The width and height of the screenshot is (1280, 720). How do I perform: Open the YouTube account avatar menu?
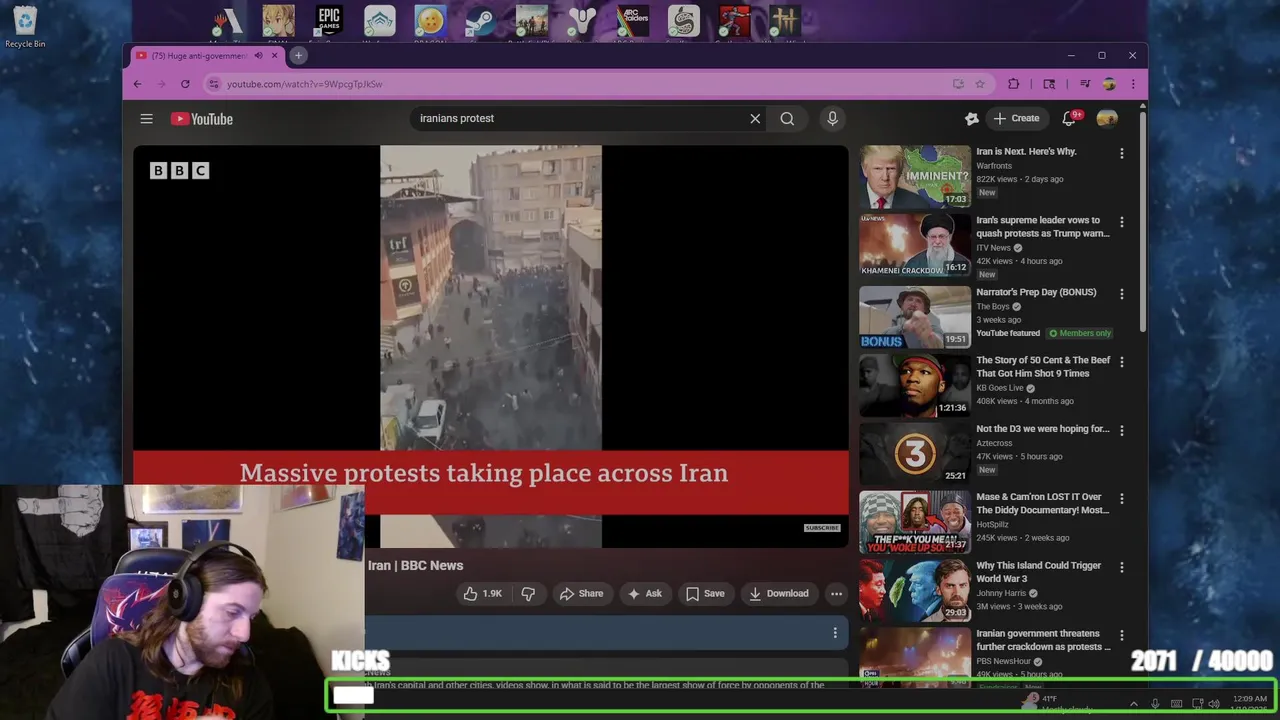1107,118
